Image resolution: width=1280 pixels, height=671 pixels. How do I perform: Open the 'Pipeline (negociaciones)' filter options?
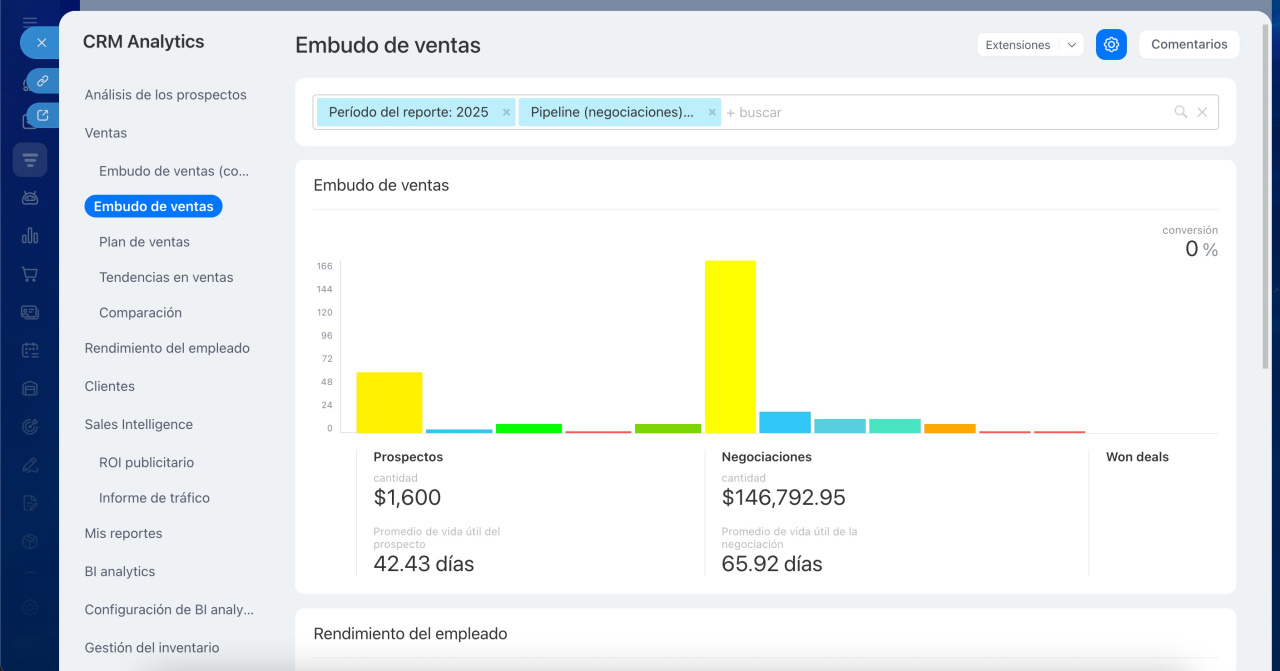611,112
